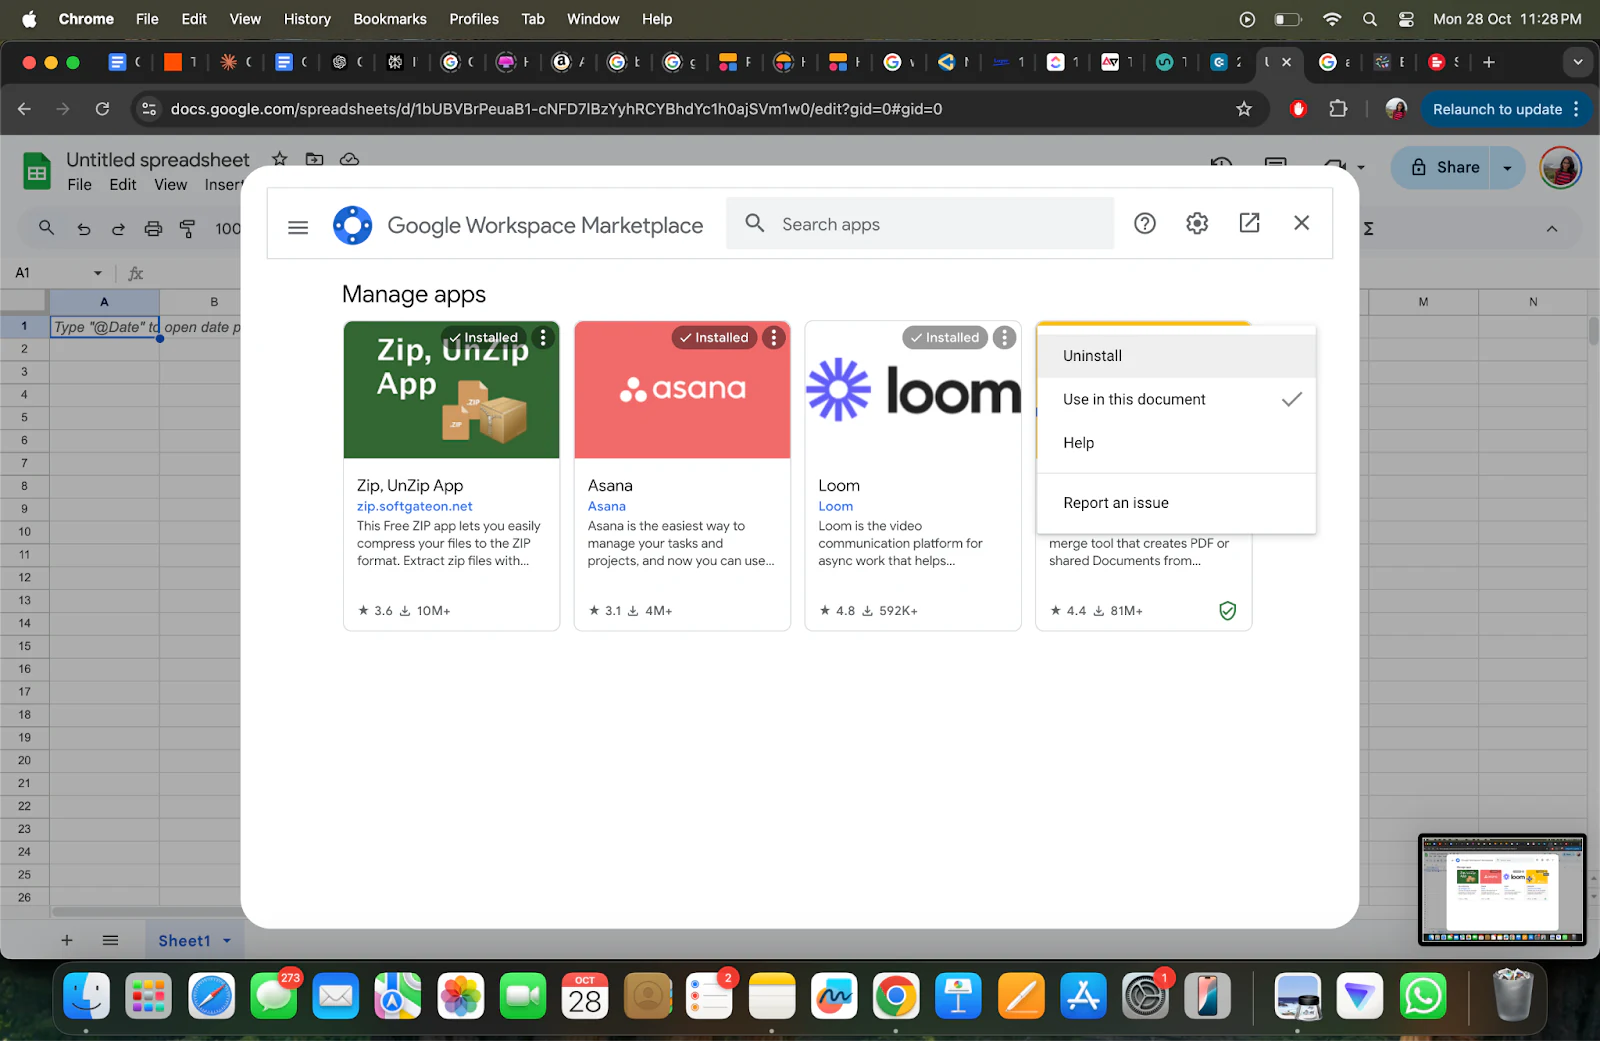Click the Functions sigma icon in Sheets
The height and width of the screenshot is (1041, 1600).
[1368, 229]
